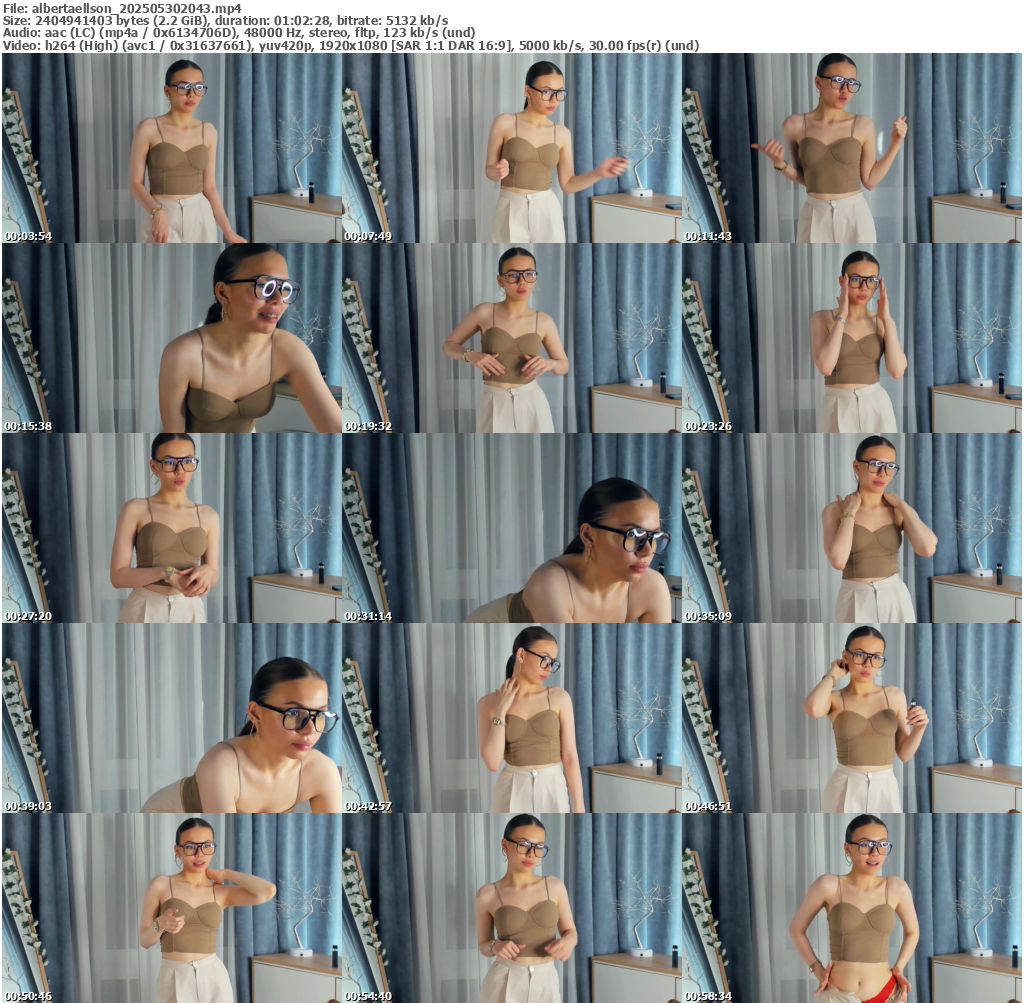
Task: Click the 00:31:14 timestamp label
Action: pos(368,616)
